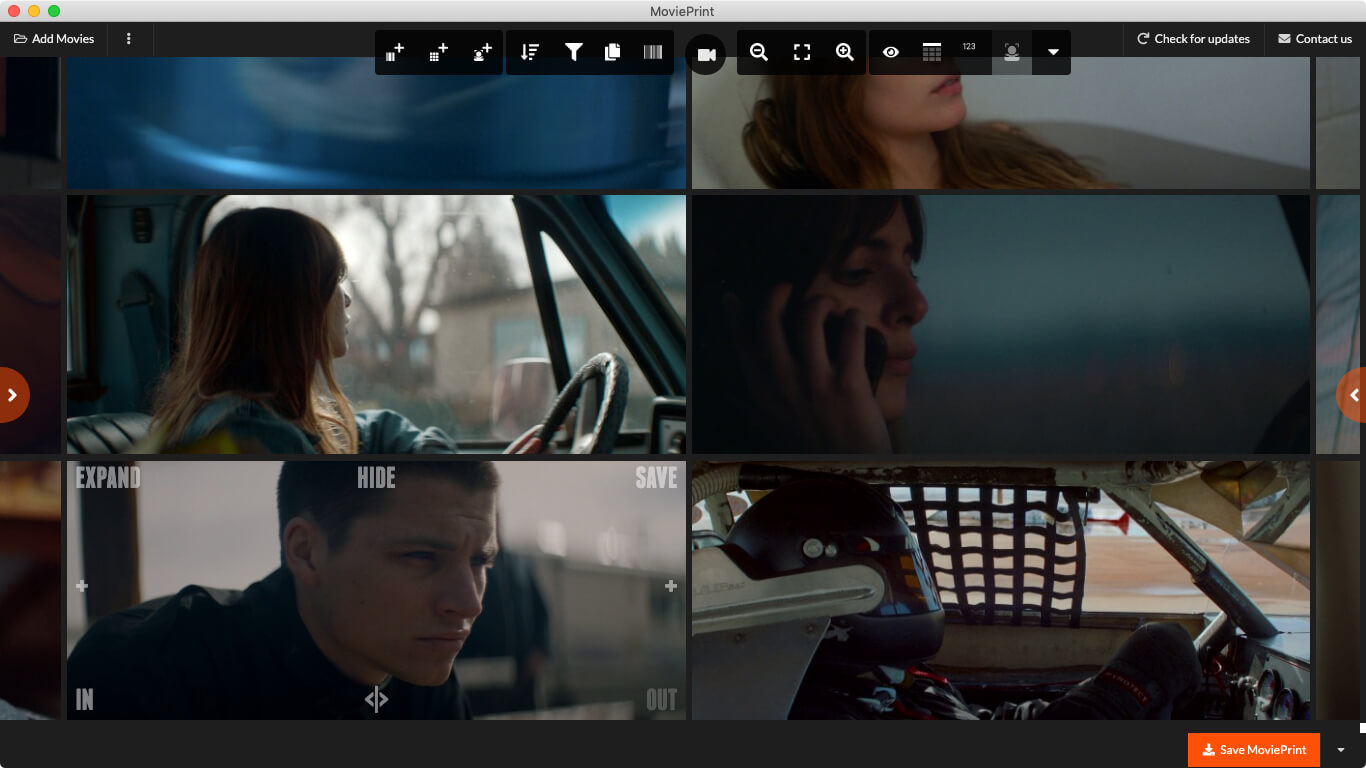1366x768 pixels.
Task: Click fit to screen icon
Action: (802, 52)
